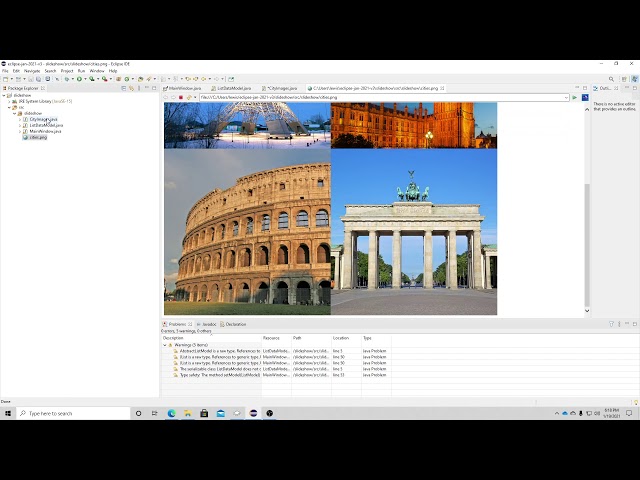Open the Navigate menu

32,71
